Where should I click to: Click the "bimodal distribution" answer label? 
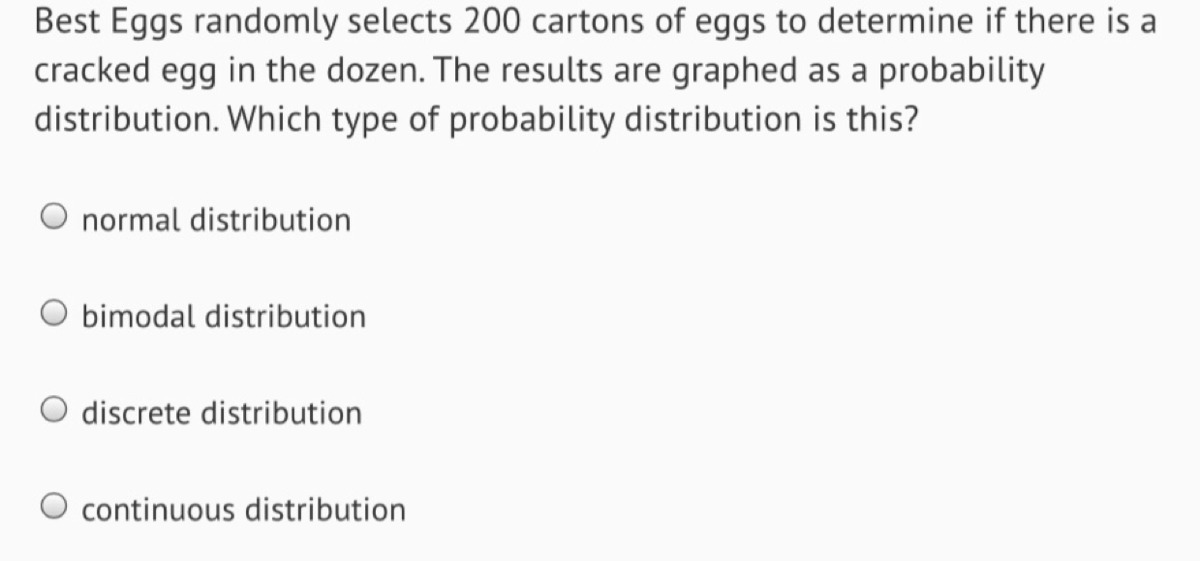pyautogui.click(x=224, y=316)
